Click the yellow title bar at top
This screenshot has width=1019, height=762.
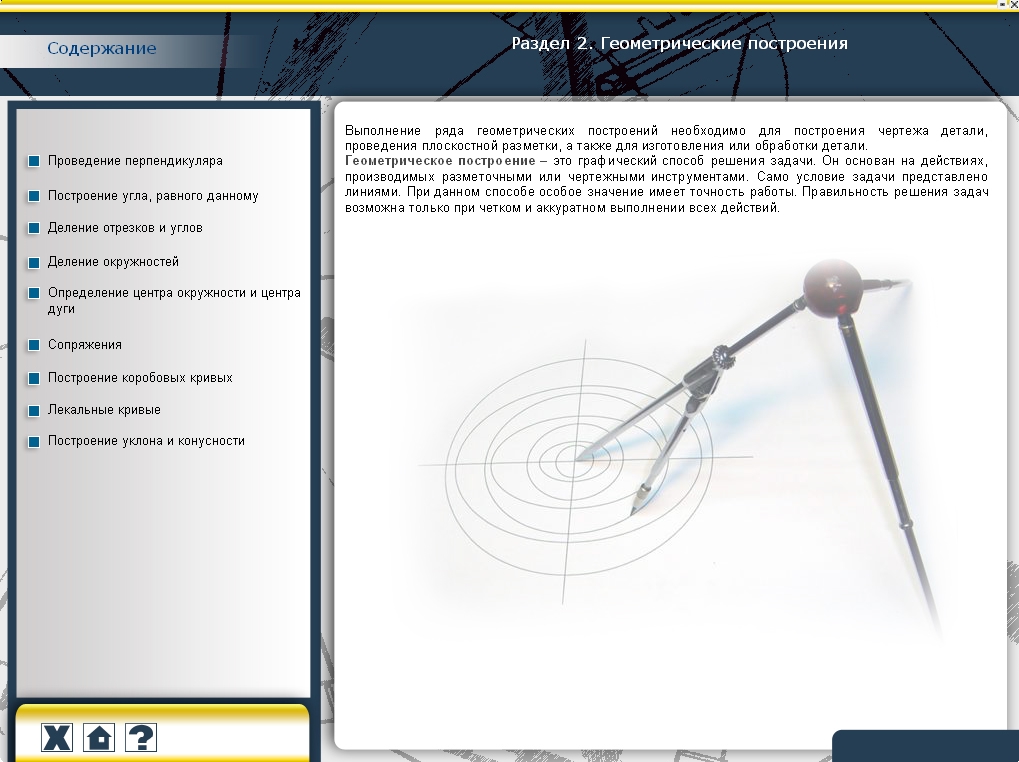point(500,5)
